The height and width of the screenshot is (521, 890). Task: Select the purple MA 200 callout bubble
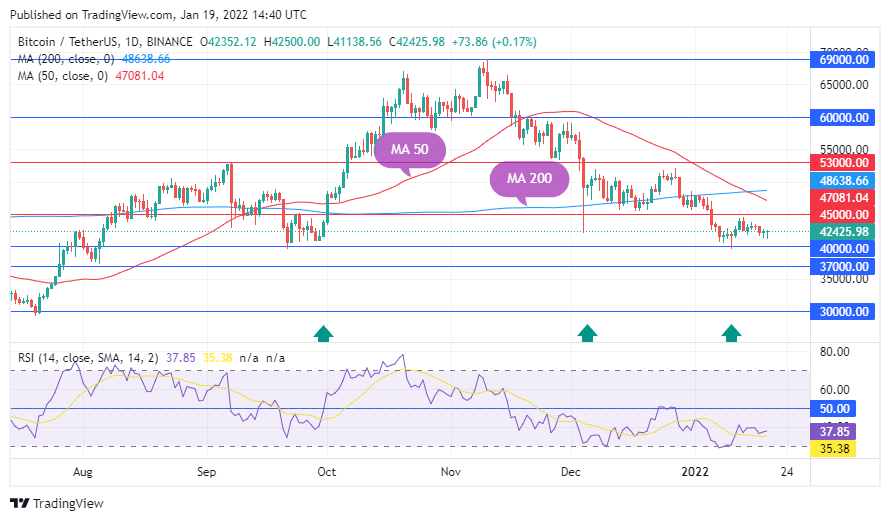(x=529, y=178)
